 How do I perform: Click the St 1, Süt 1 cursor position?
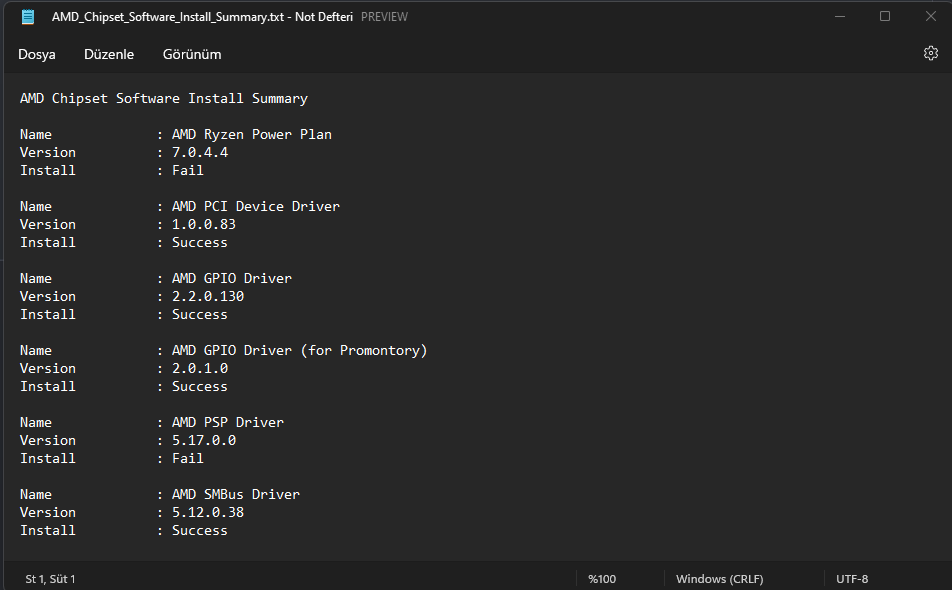click(x=51, y=579)
